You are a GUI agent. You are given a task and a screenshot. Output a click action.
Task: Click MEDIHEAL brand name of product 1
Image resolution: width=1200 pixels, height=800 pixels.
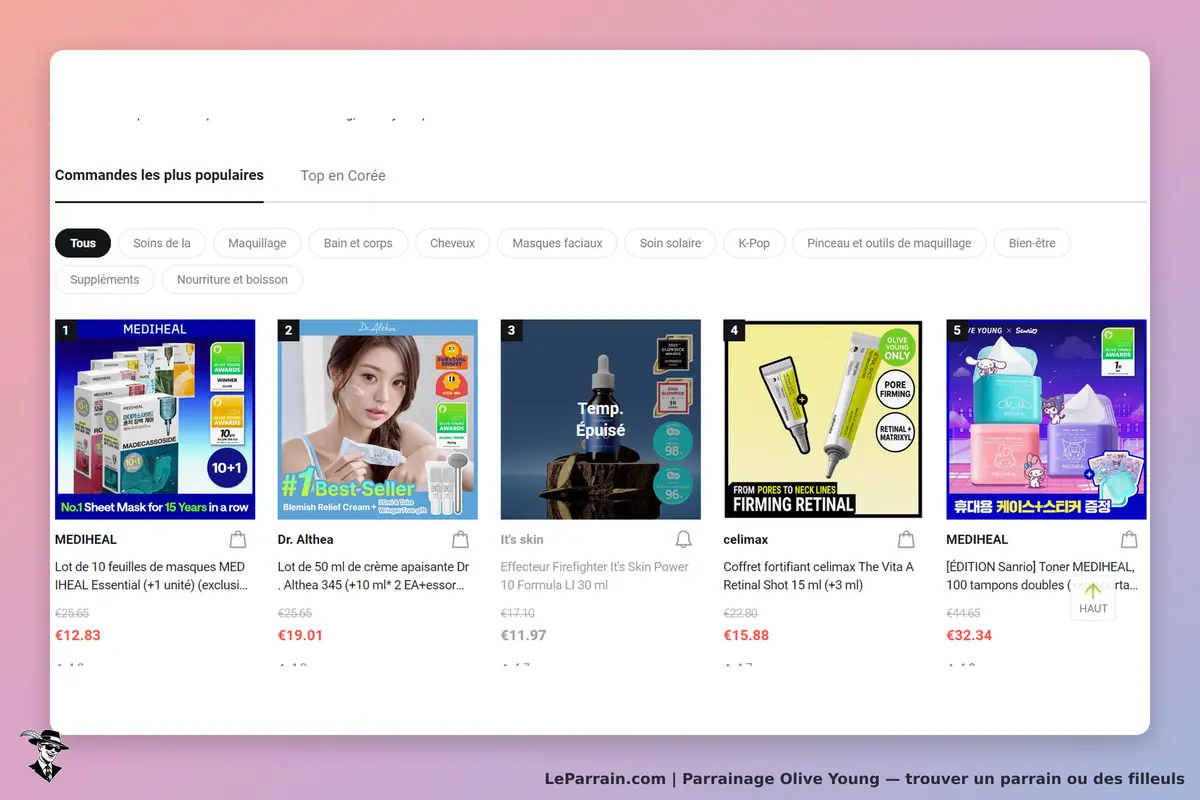[86, 540]
